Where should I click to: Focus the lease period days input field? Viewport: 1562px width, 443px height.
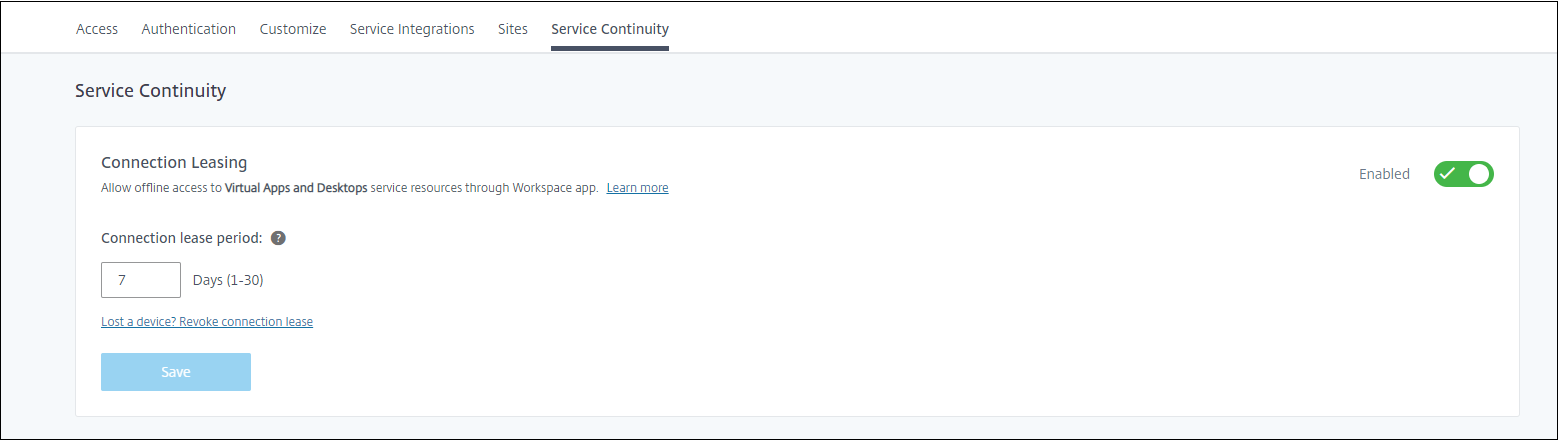coord(141,280)
